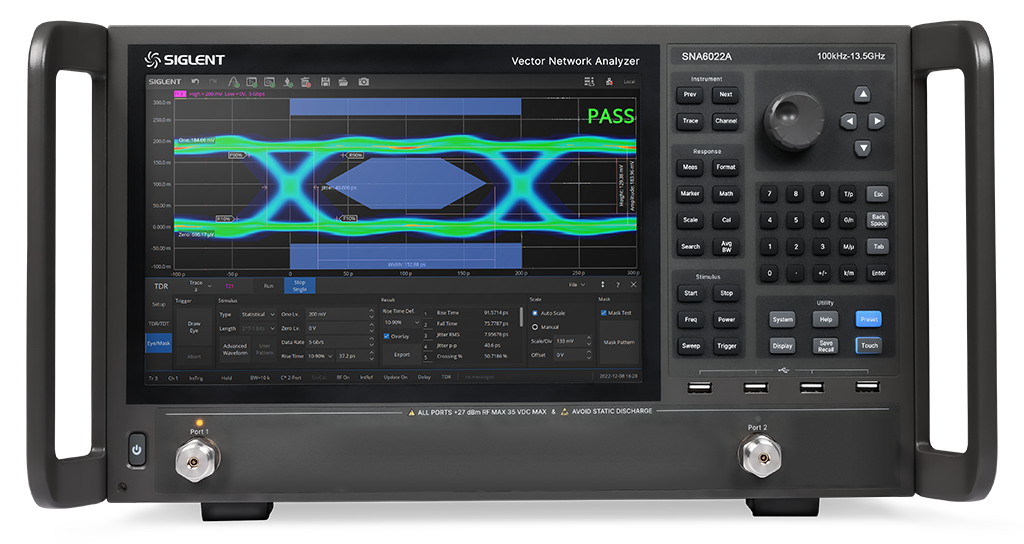Click the up/down resize arrows in TDR panel
The image size is (1024, 544).
pos(602,285)
